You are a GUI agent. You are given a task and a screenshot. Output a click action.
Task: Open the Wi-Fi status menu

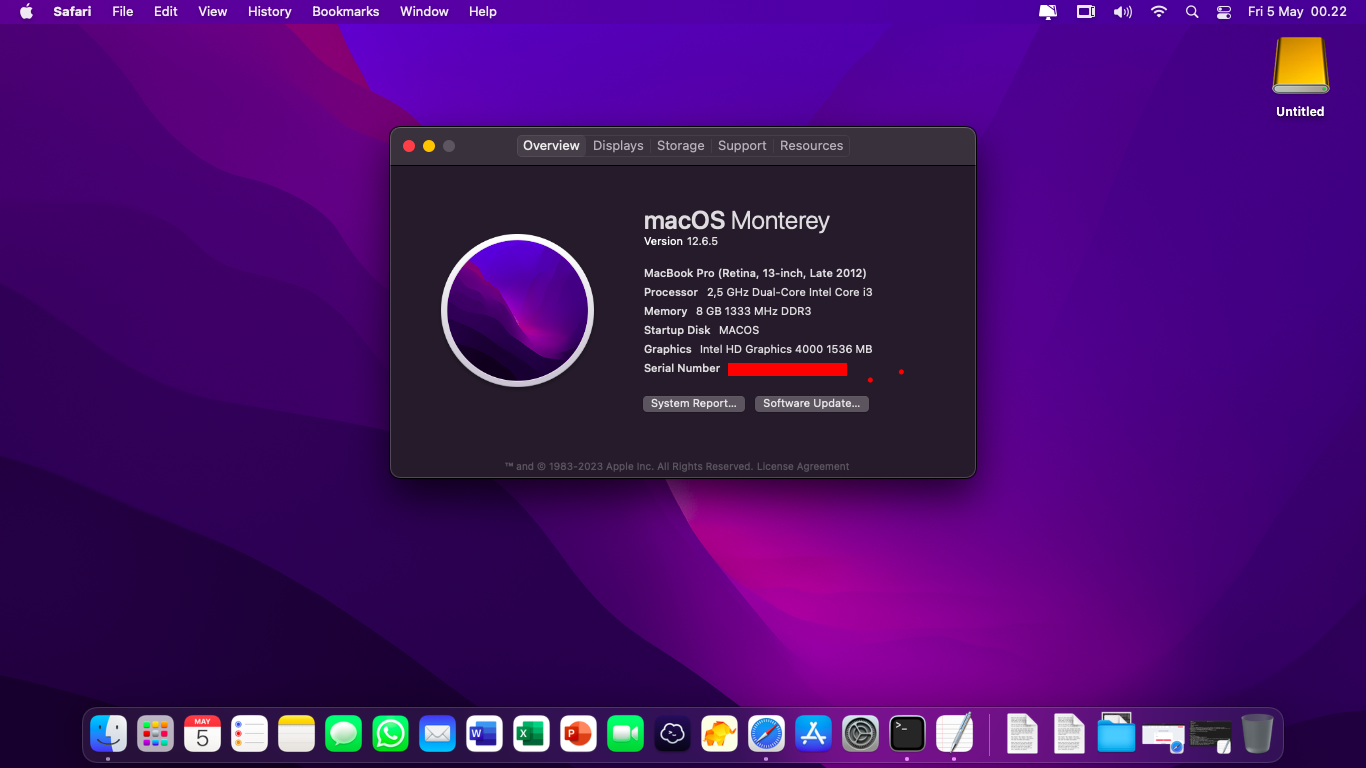[1159, 12]
